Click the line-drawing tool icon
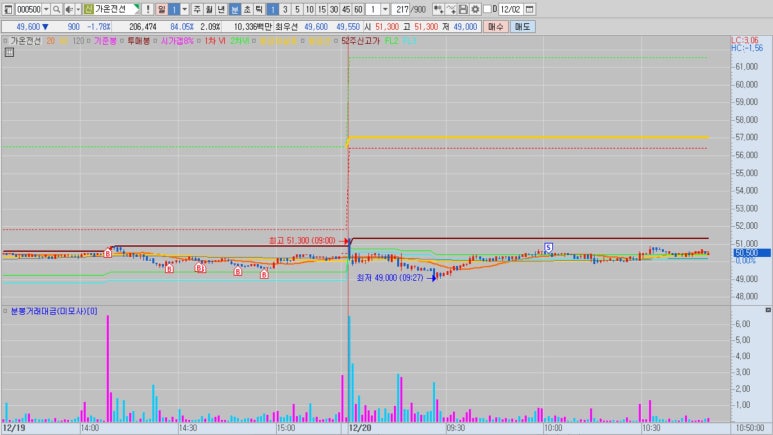Screen dimensions: 773x435 click(451, 9)
